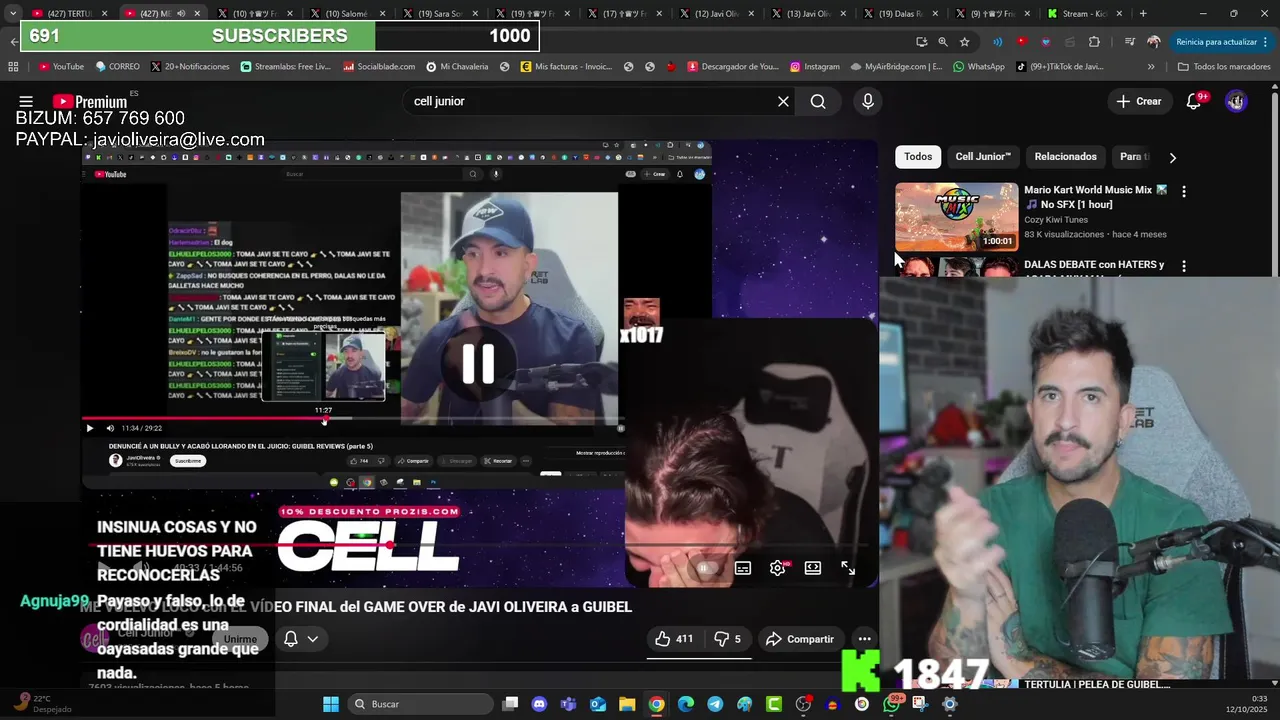
Task: Toggle autoplay switch in the player
Action: [x=704, y=568]
